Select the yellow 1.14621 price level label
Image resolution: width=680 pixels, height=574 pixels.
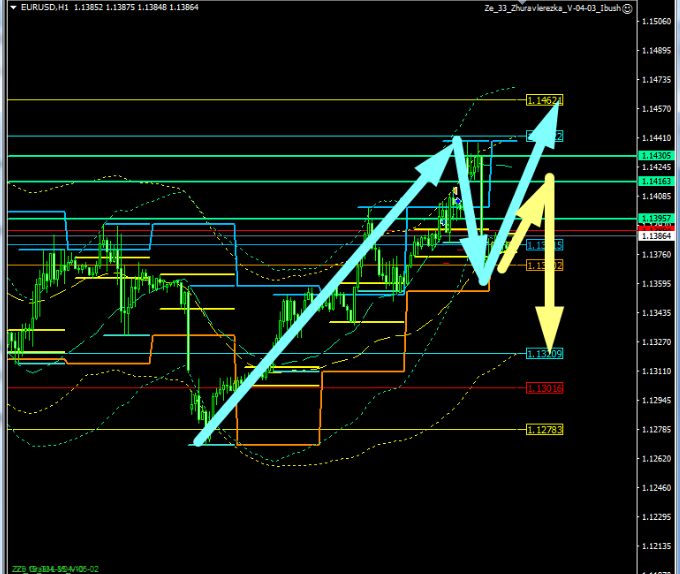pyautogui.click(x=545, y=100)
